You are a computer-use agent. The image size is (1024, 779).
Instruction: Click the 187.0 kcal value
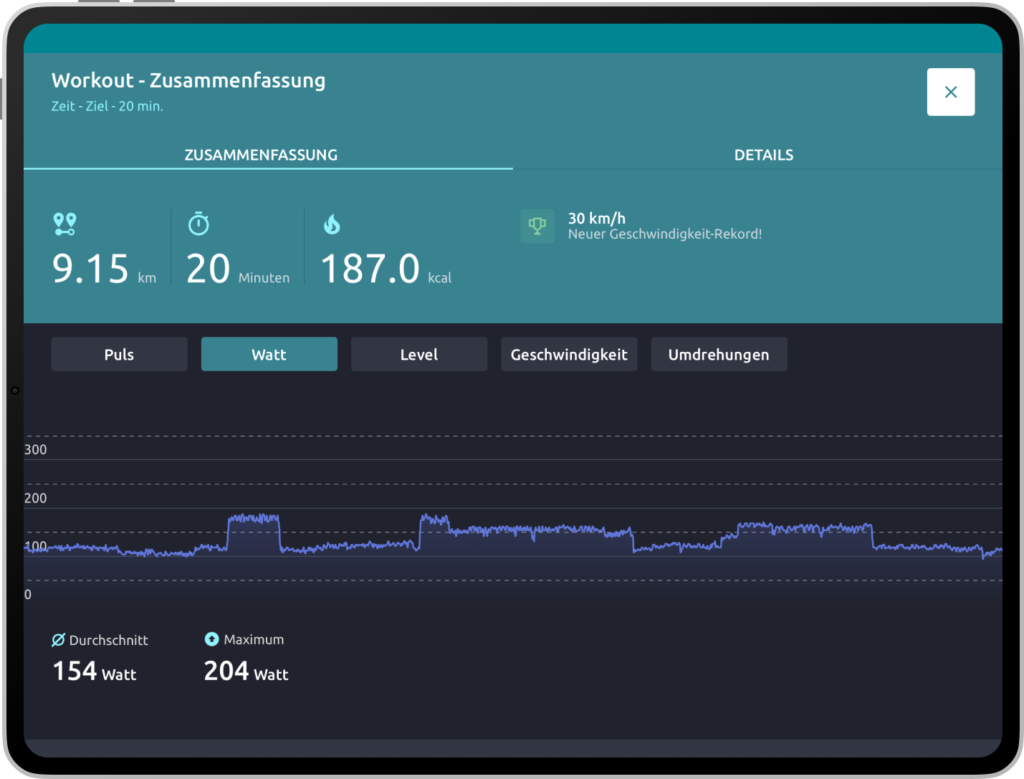tap(385, 268)
